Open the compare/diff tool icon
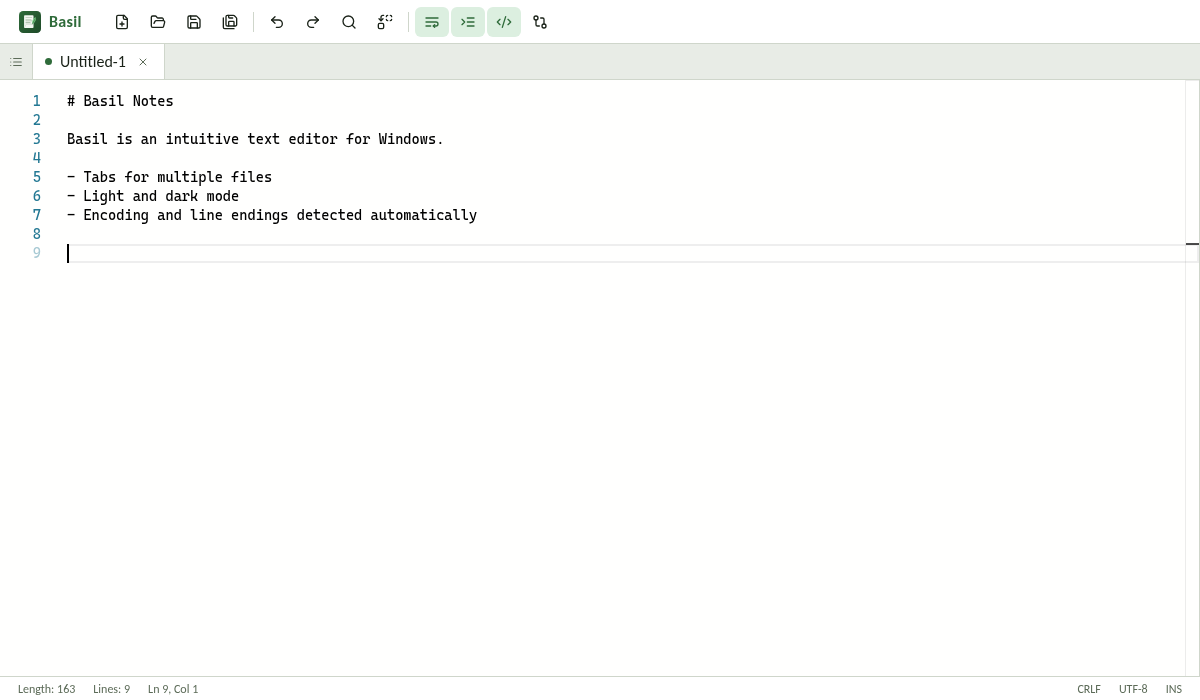 540,22
